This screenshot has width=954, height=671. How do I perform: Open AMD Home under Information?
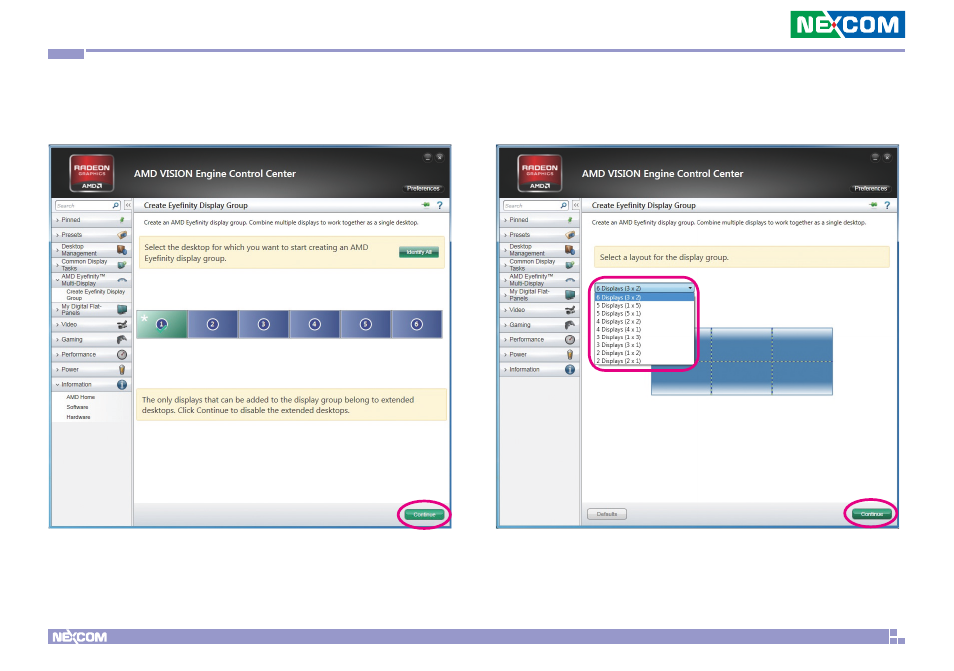[x=80, y=397]
